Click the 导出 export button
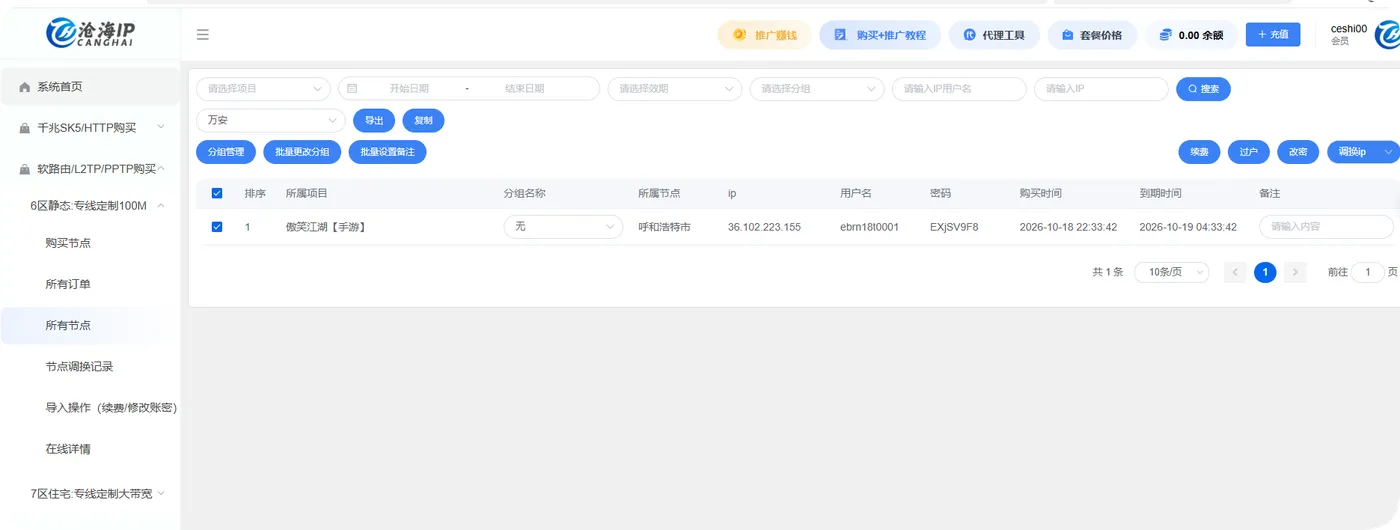1400x530 pixels. (374, 120)
